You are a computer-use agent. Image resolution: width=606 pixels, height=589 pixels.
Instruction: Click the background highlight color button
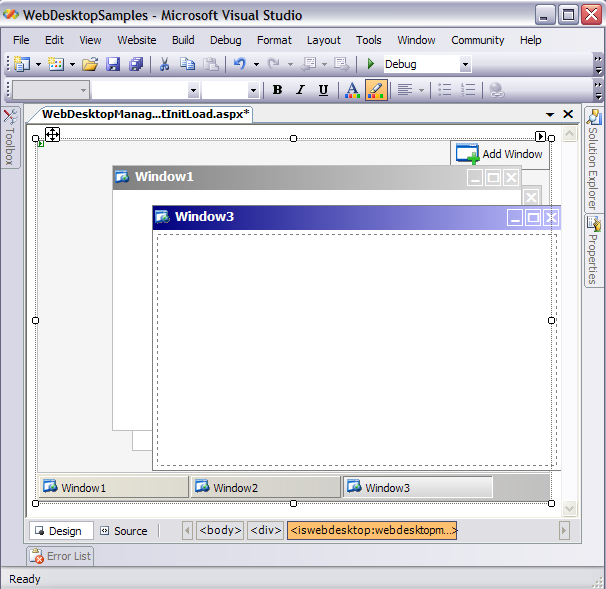[376, 90]
